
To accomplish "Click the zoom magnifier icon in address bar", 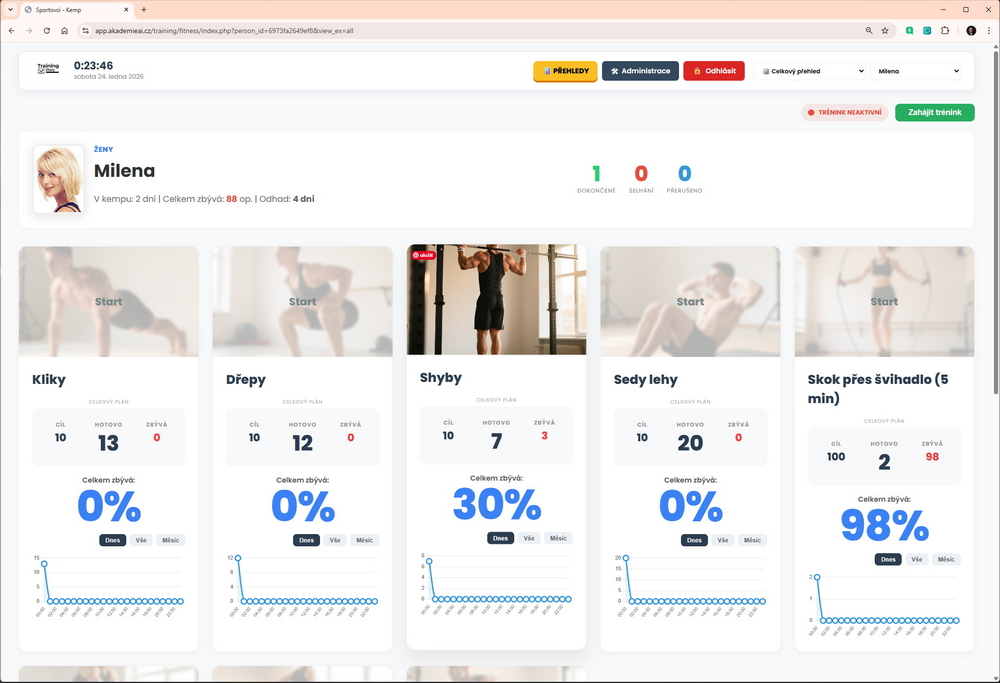I will click(x=869, y=31).
